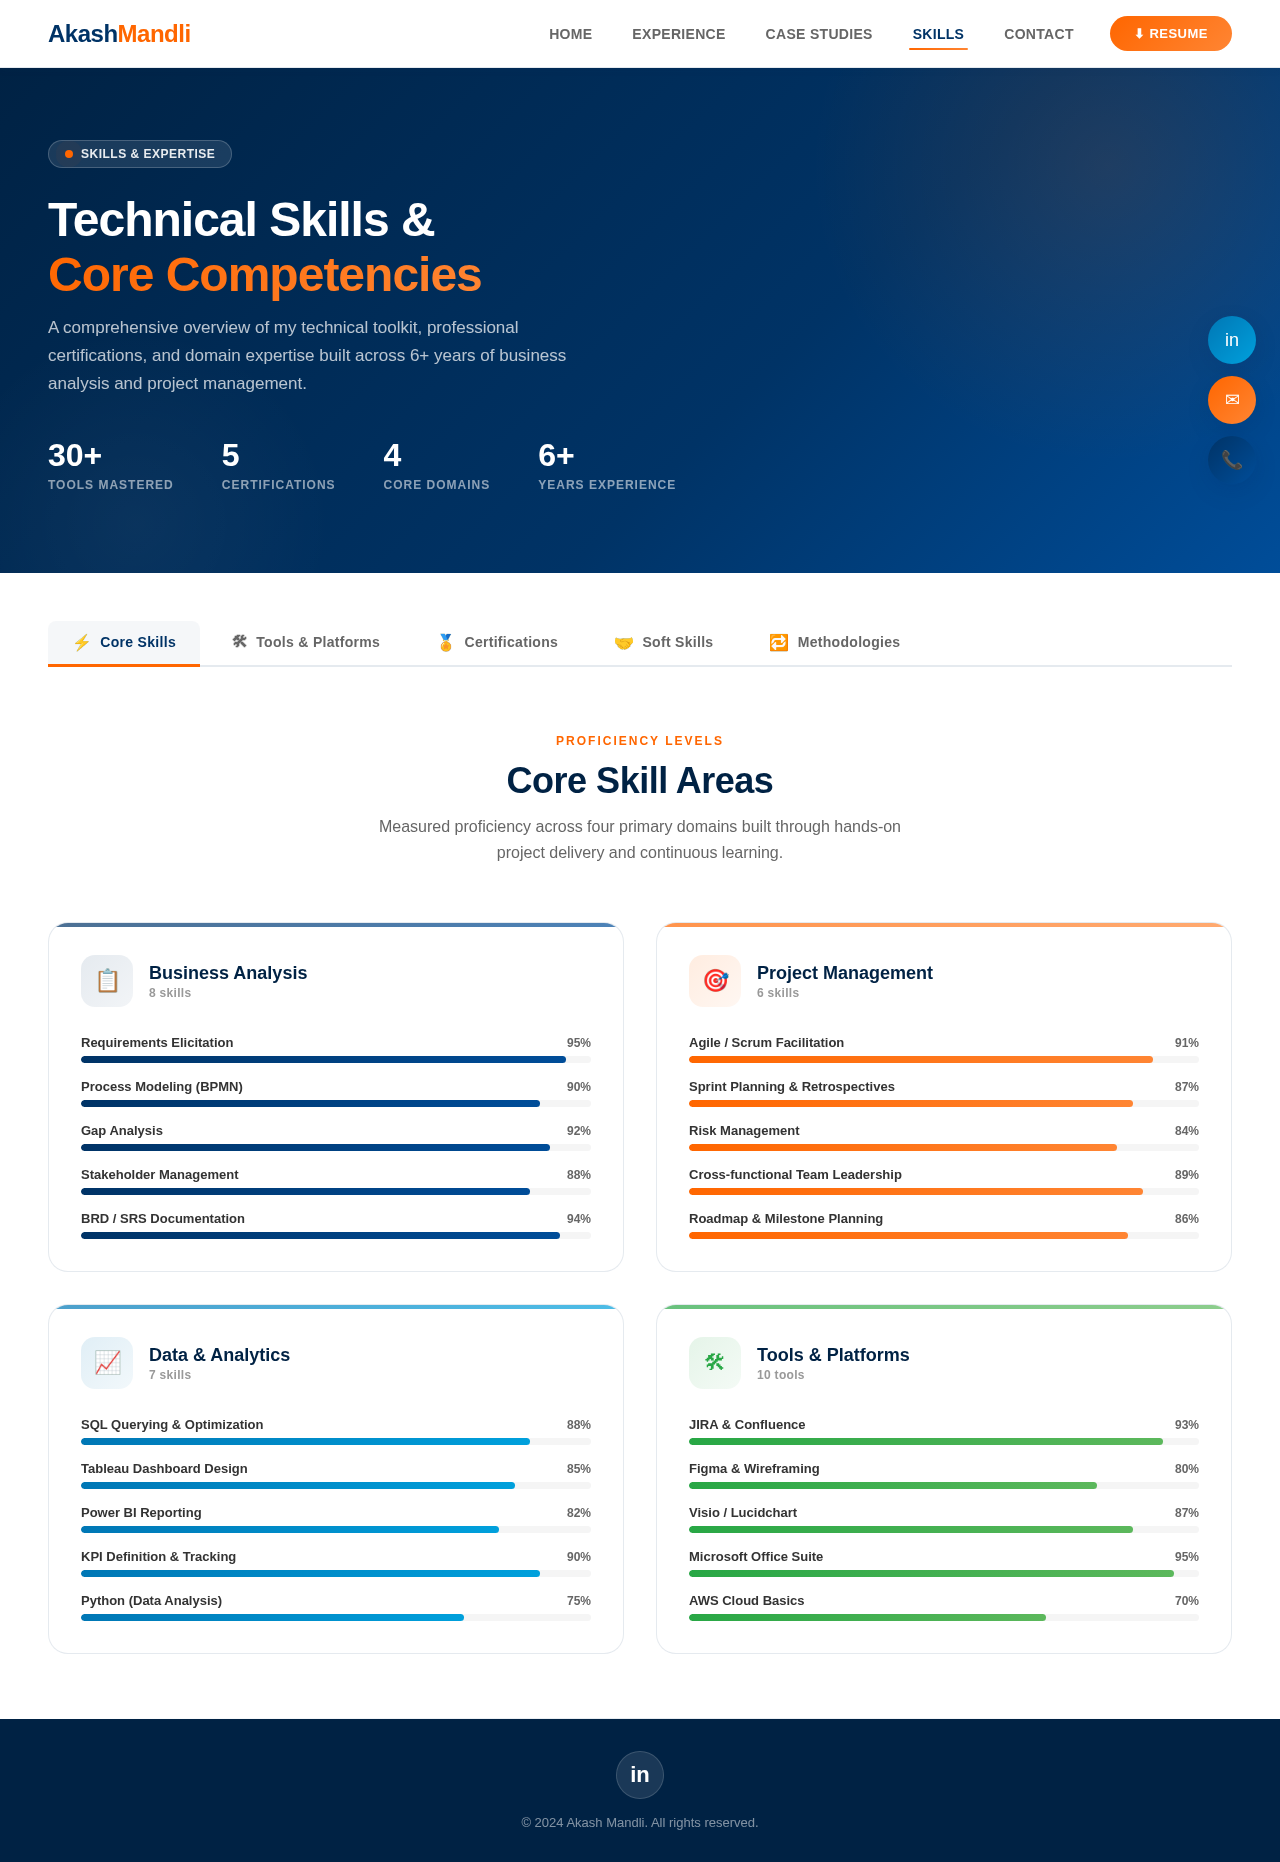
Task: Click the Python (Data Analysis) progress bar
Action: (336, 1617)
